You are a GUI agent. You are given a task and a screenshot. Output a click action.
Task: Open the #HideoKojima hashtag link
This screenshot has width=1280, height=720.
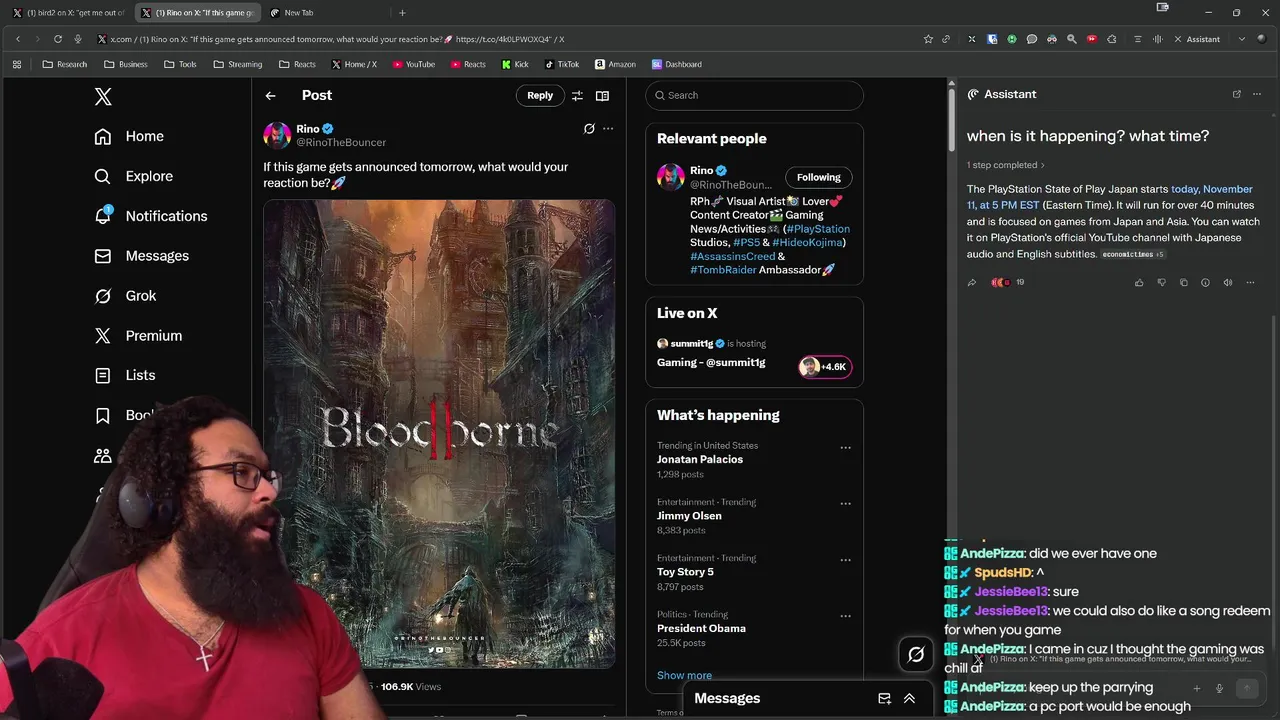click(x=807, y=242)
